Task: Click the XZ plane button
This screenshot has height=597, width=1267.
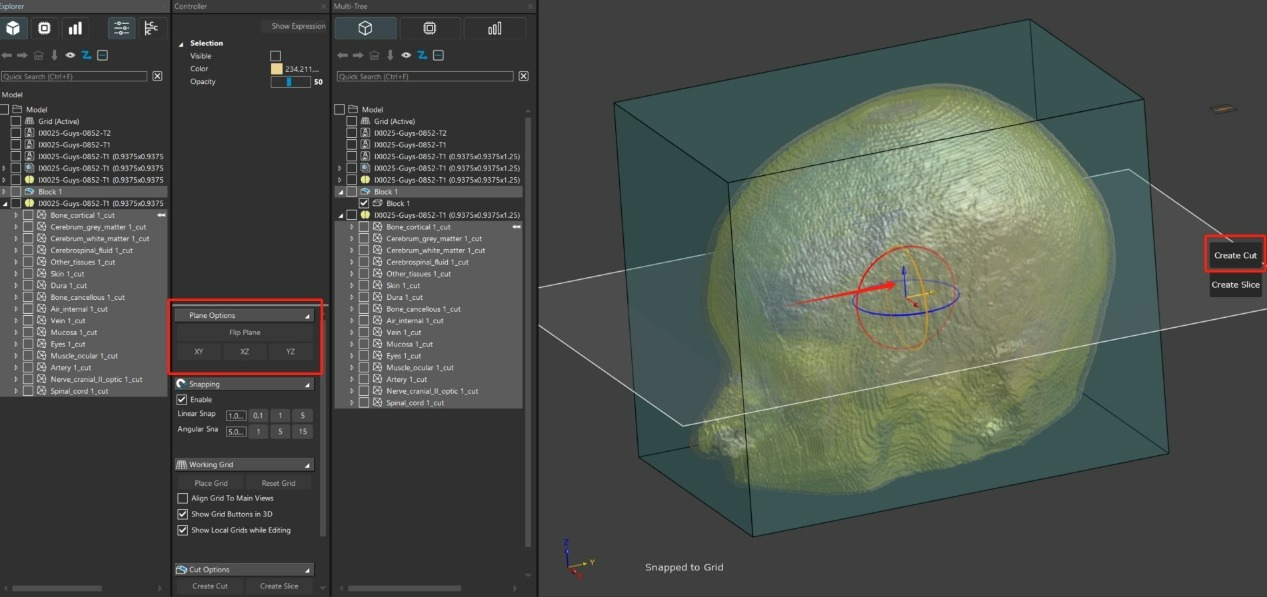Action: click(x=245, y=352)
